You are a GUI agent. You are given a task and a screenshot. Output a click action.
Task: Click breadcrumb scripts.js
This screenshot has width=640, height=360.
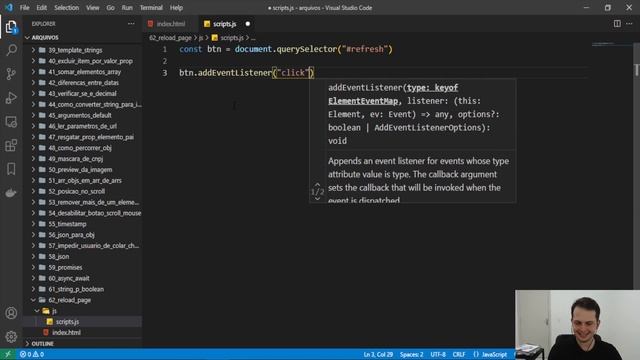coord(228,38)
